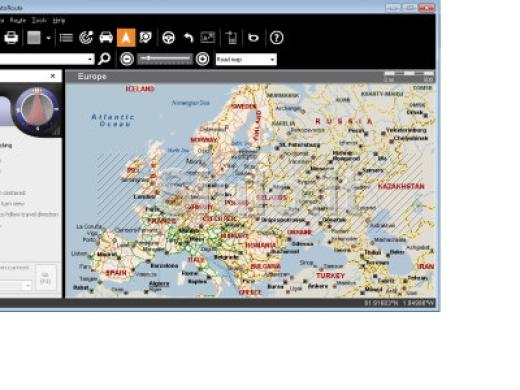Image resolution: width=520 pixels, height=390 pixels.
Task: Expand the arrow next to the gray square
Action: 48,38
